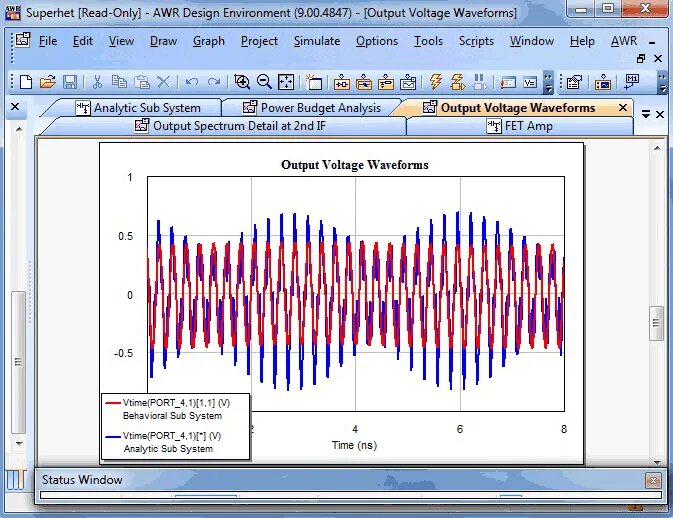The height and width of the screenshot is (518, 673).
Task: Click the New Project toolbar icon
Action: click(26, 82)
